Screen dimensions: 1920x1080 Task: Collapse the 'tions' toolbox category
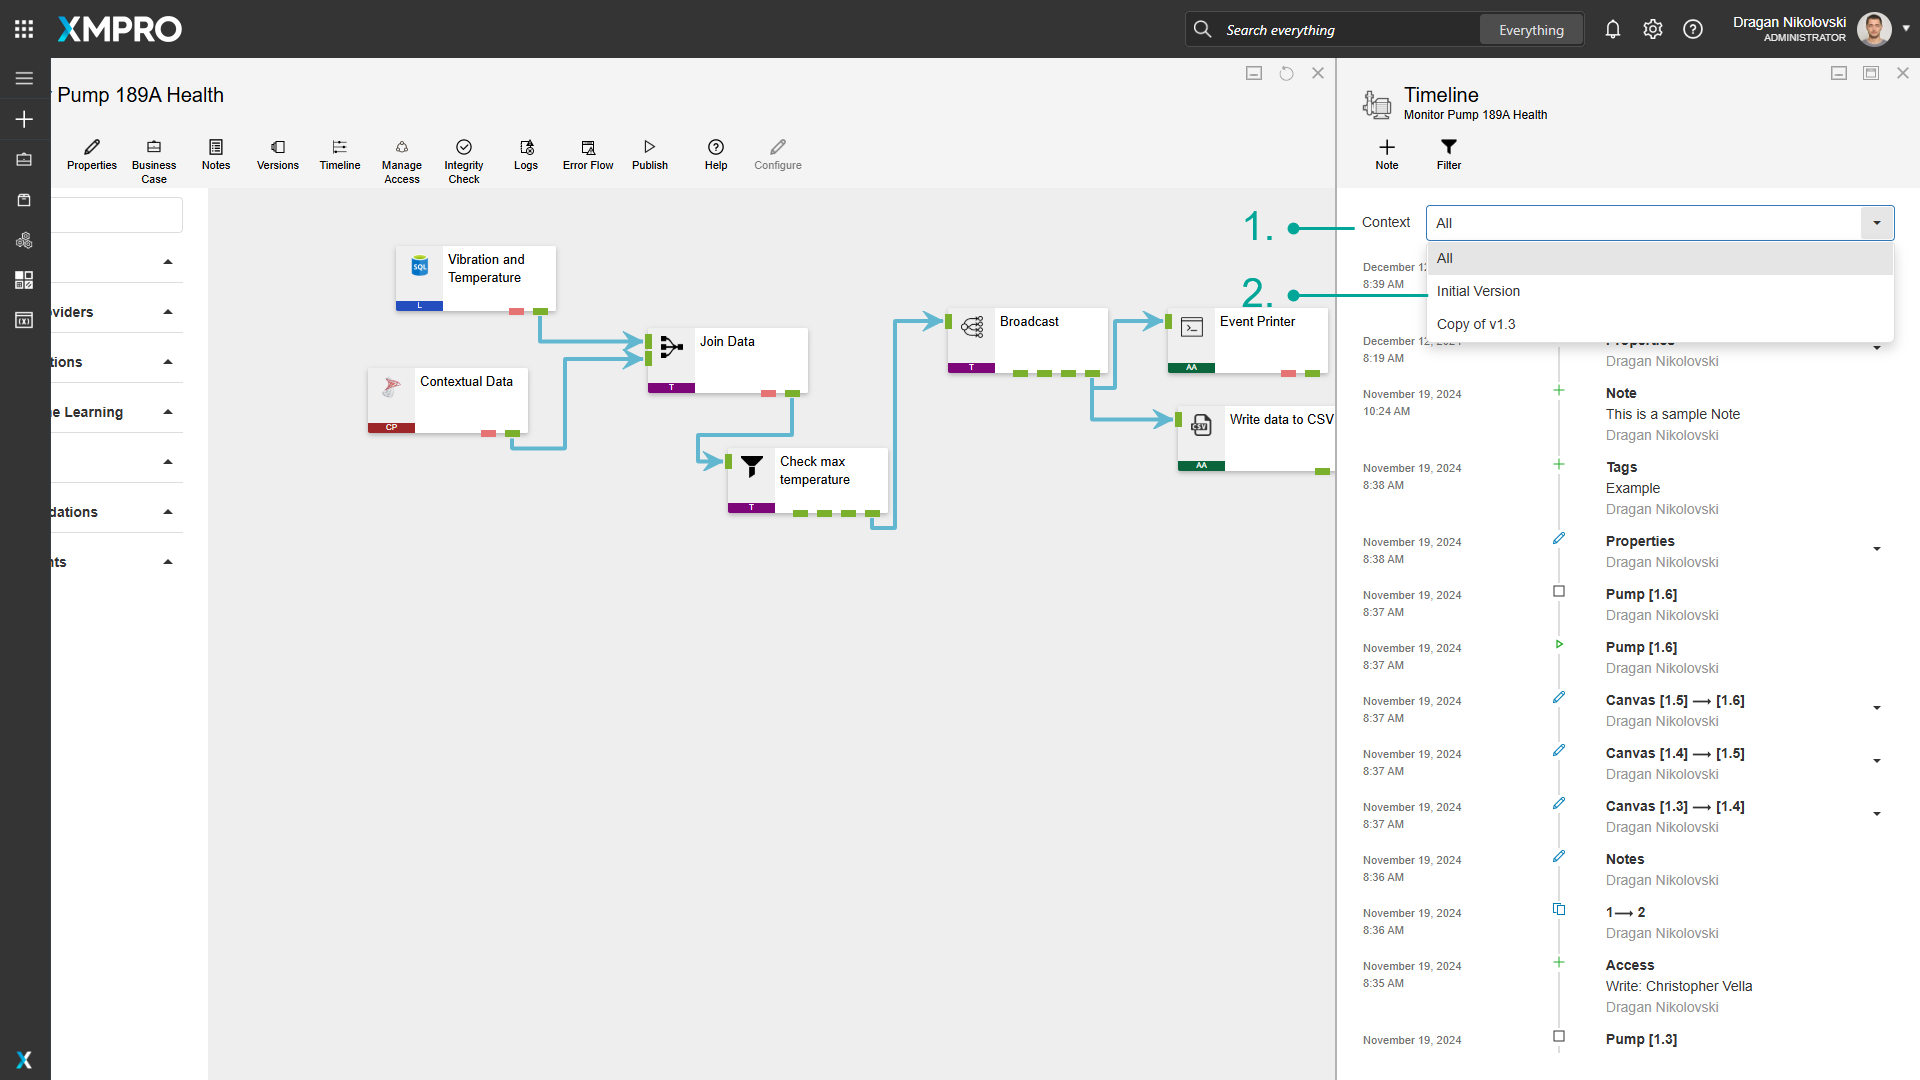coord(168,362)
